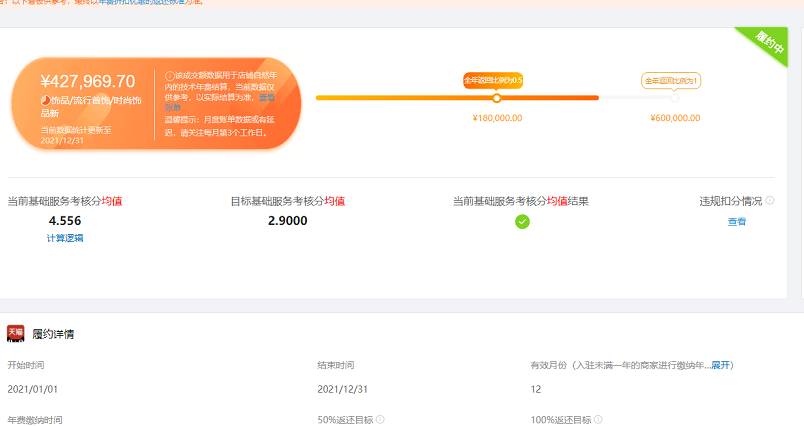804x426 pixels.
Task: Click the 当前基础服务考核分均值结果 label
Action: click(x=520, y=201)
